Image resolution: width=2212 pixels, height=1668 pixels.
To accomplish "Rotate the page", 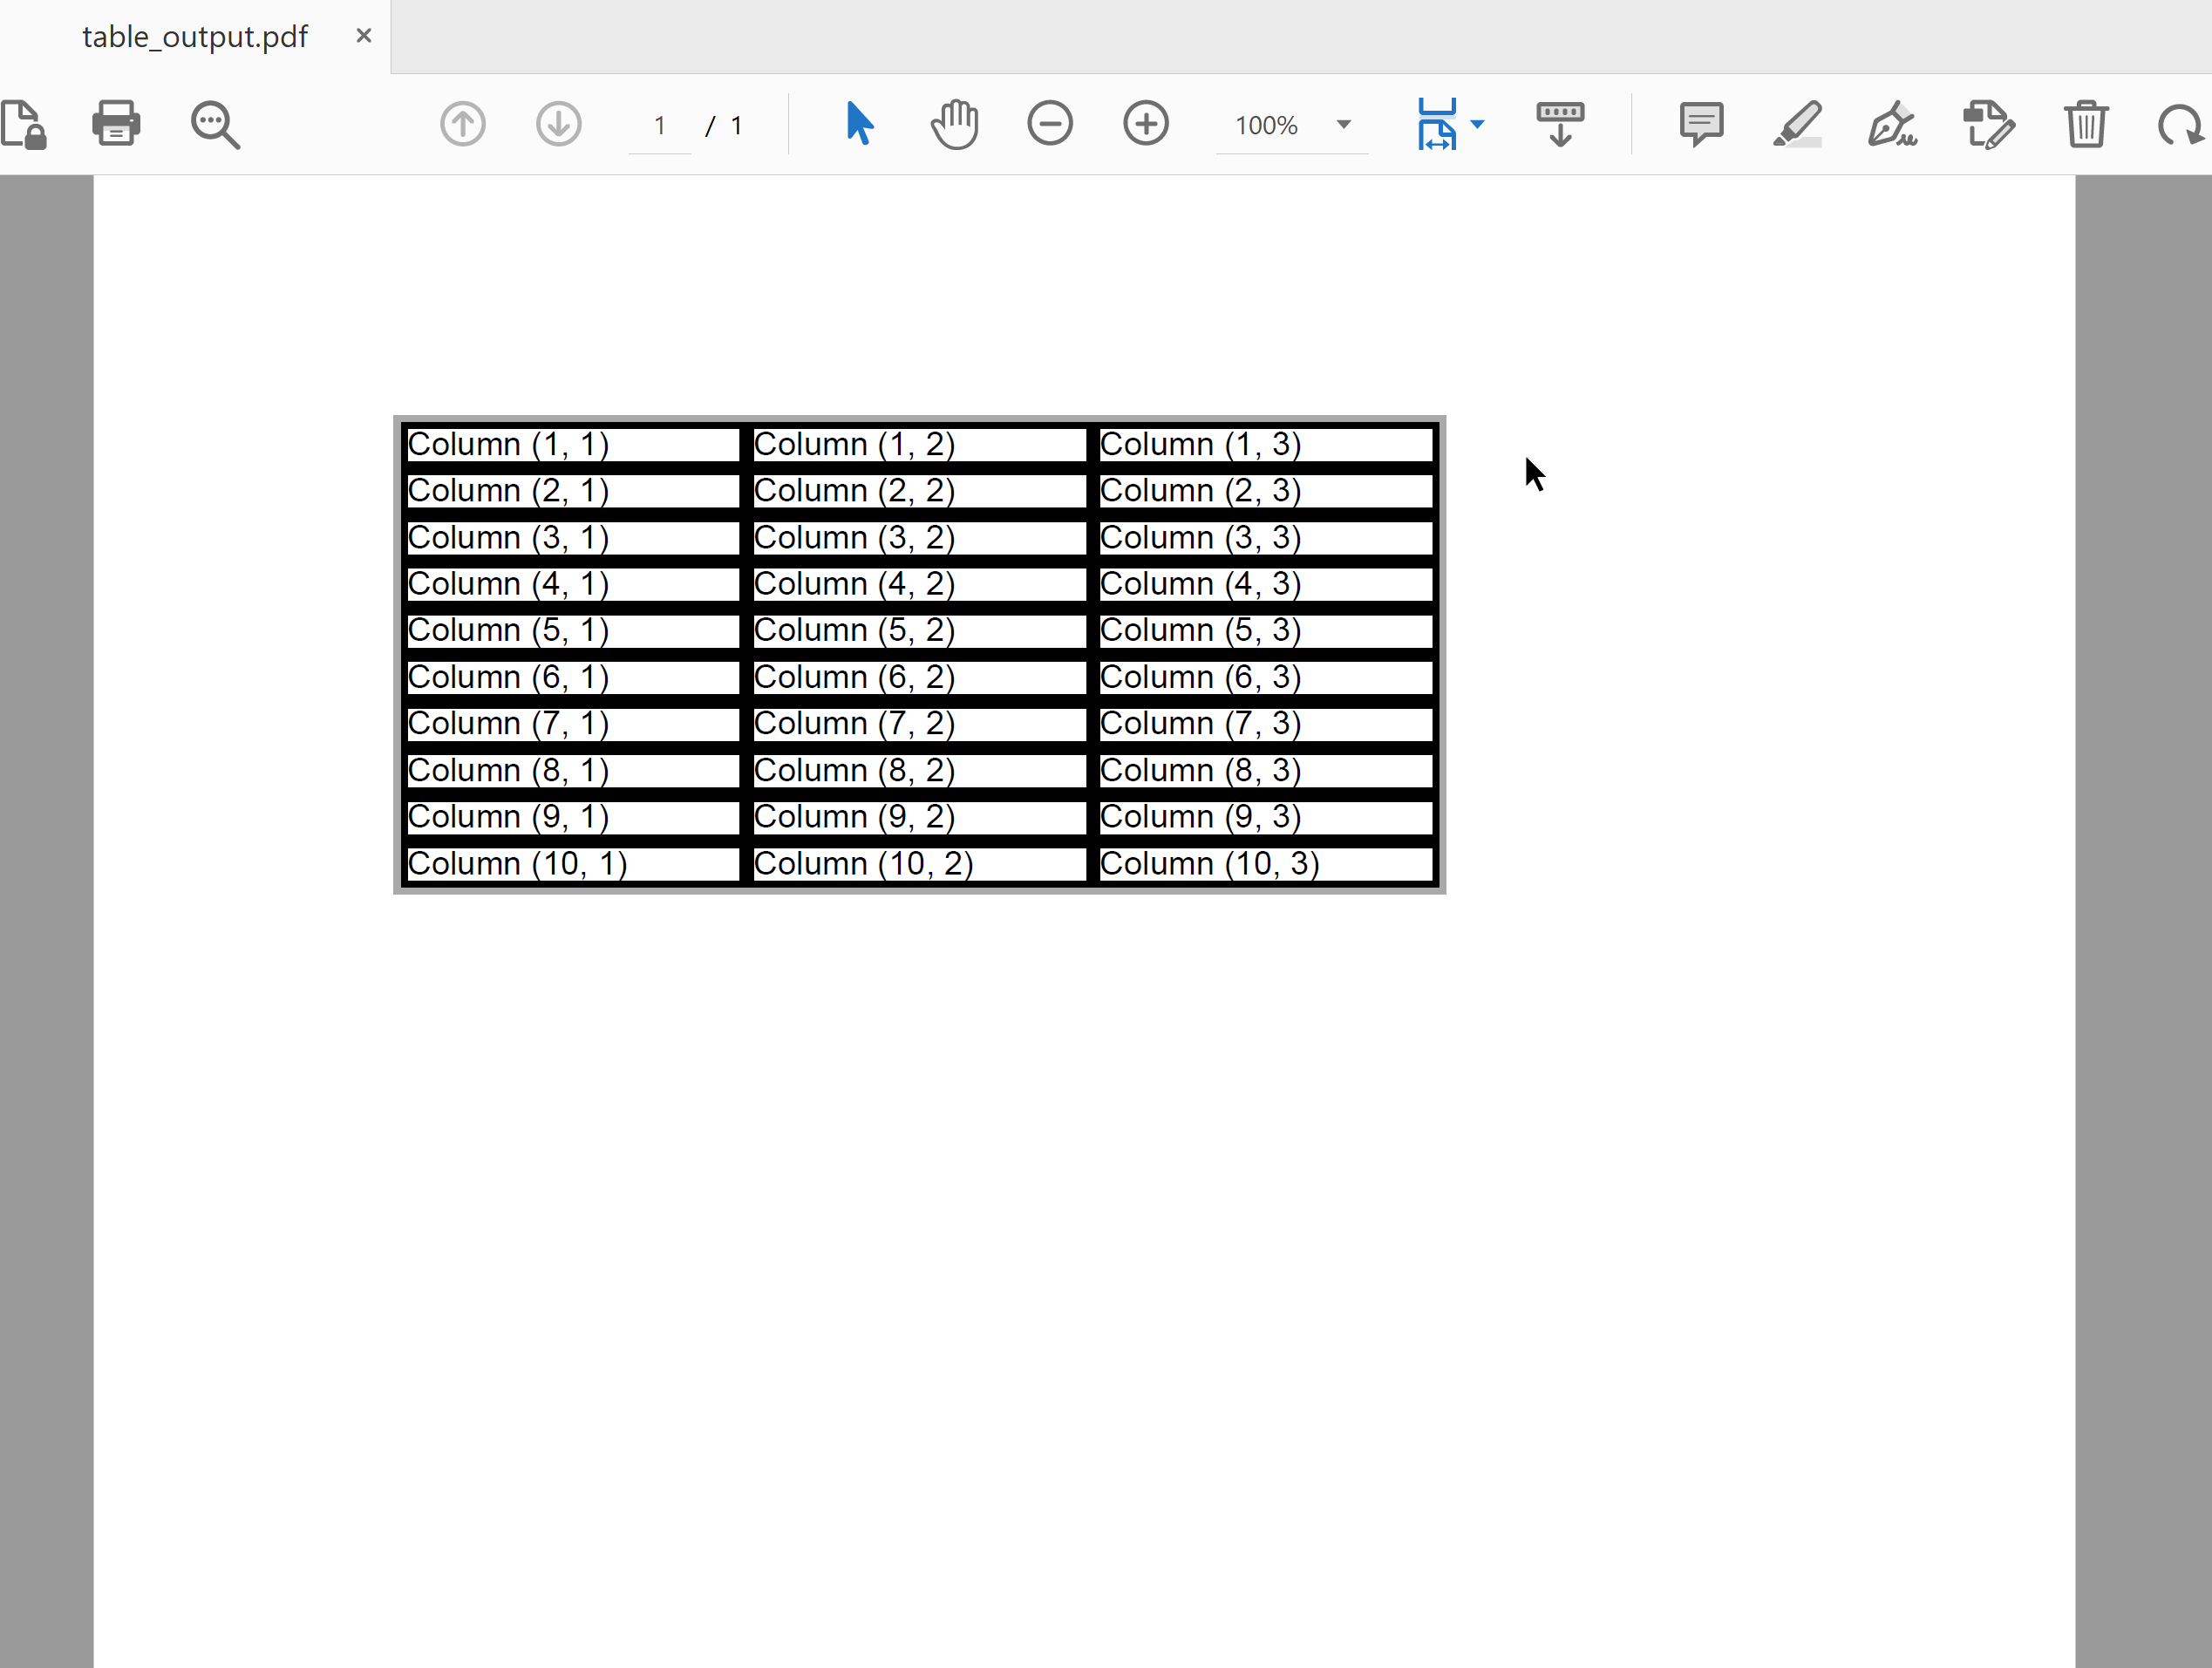I will click(x=2181, y=124).
